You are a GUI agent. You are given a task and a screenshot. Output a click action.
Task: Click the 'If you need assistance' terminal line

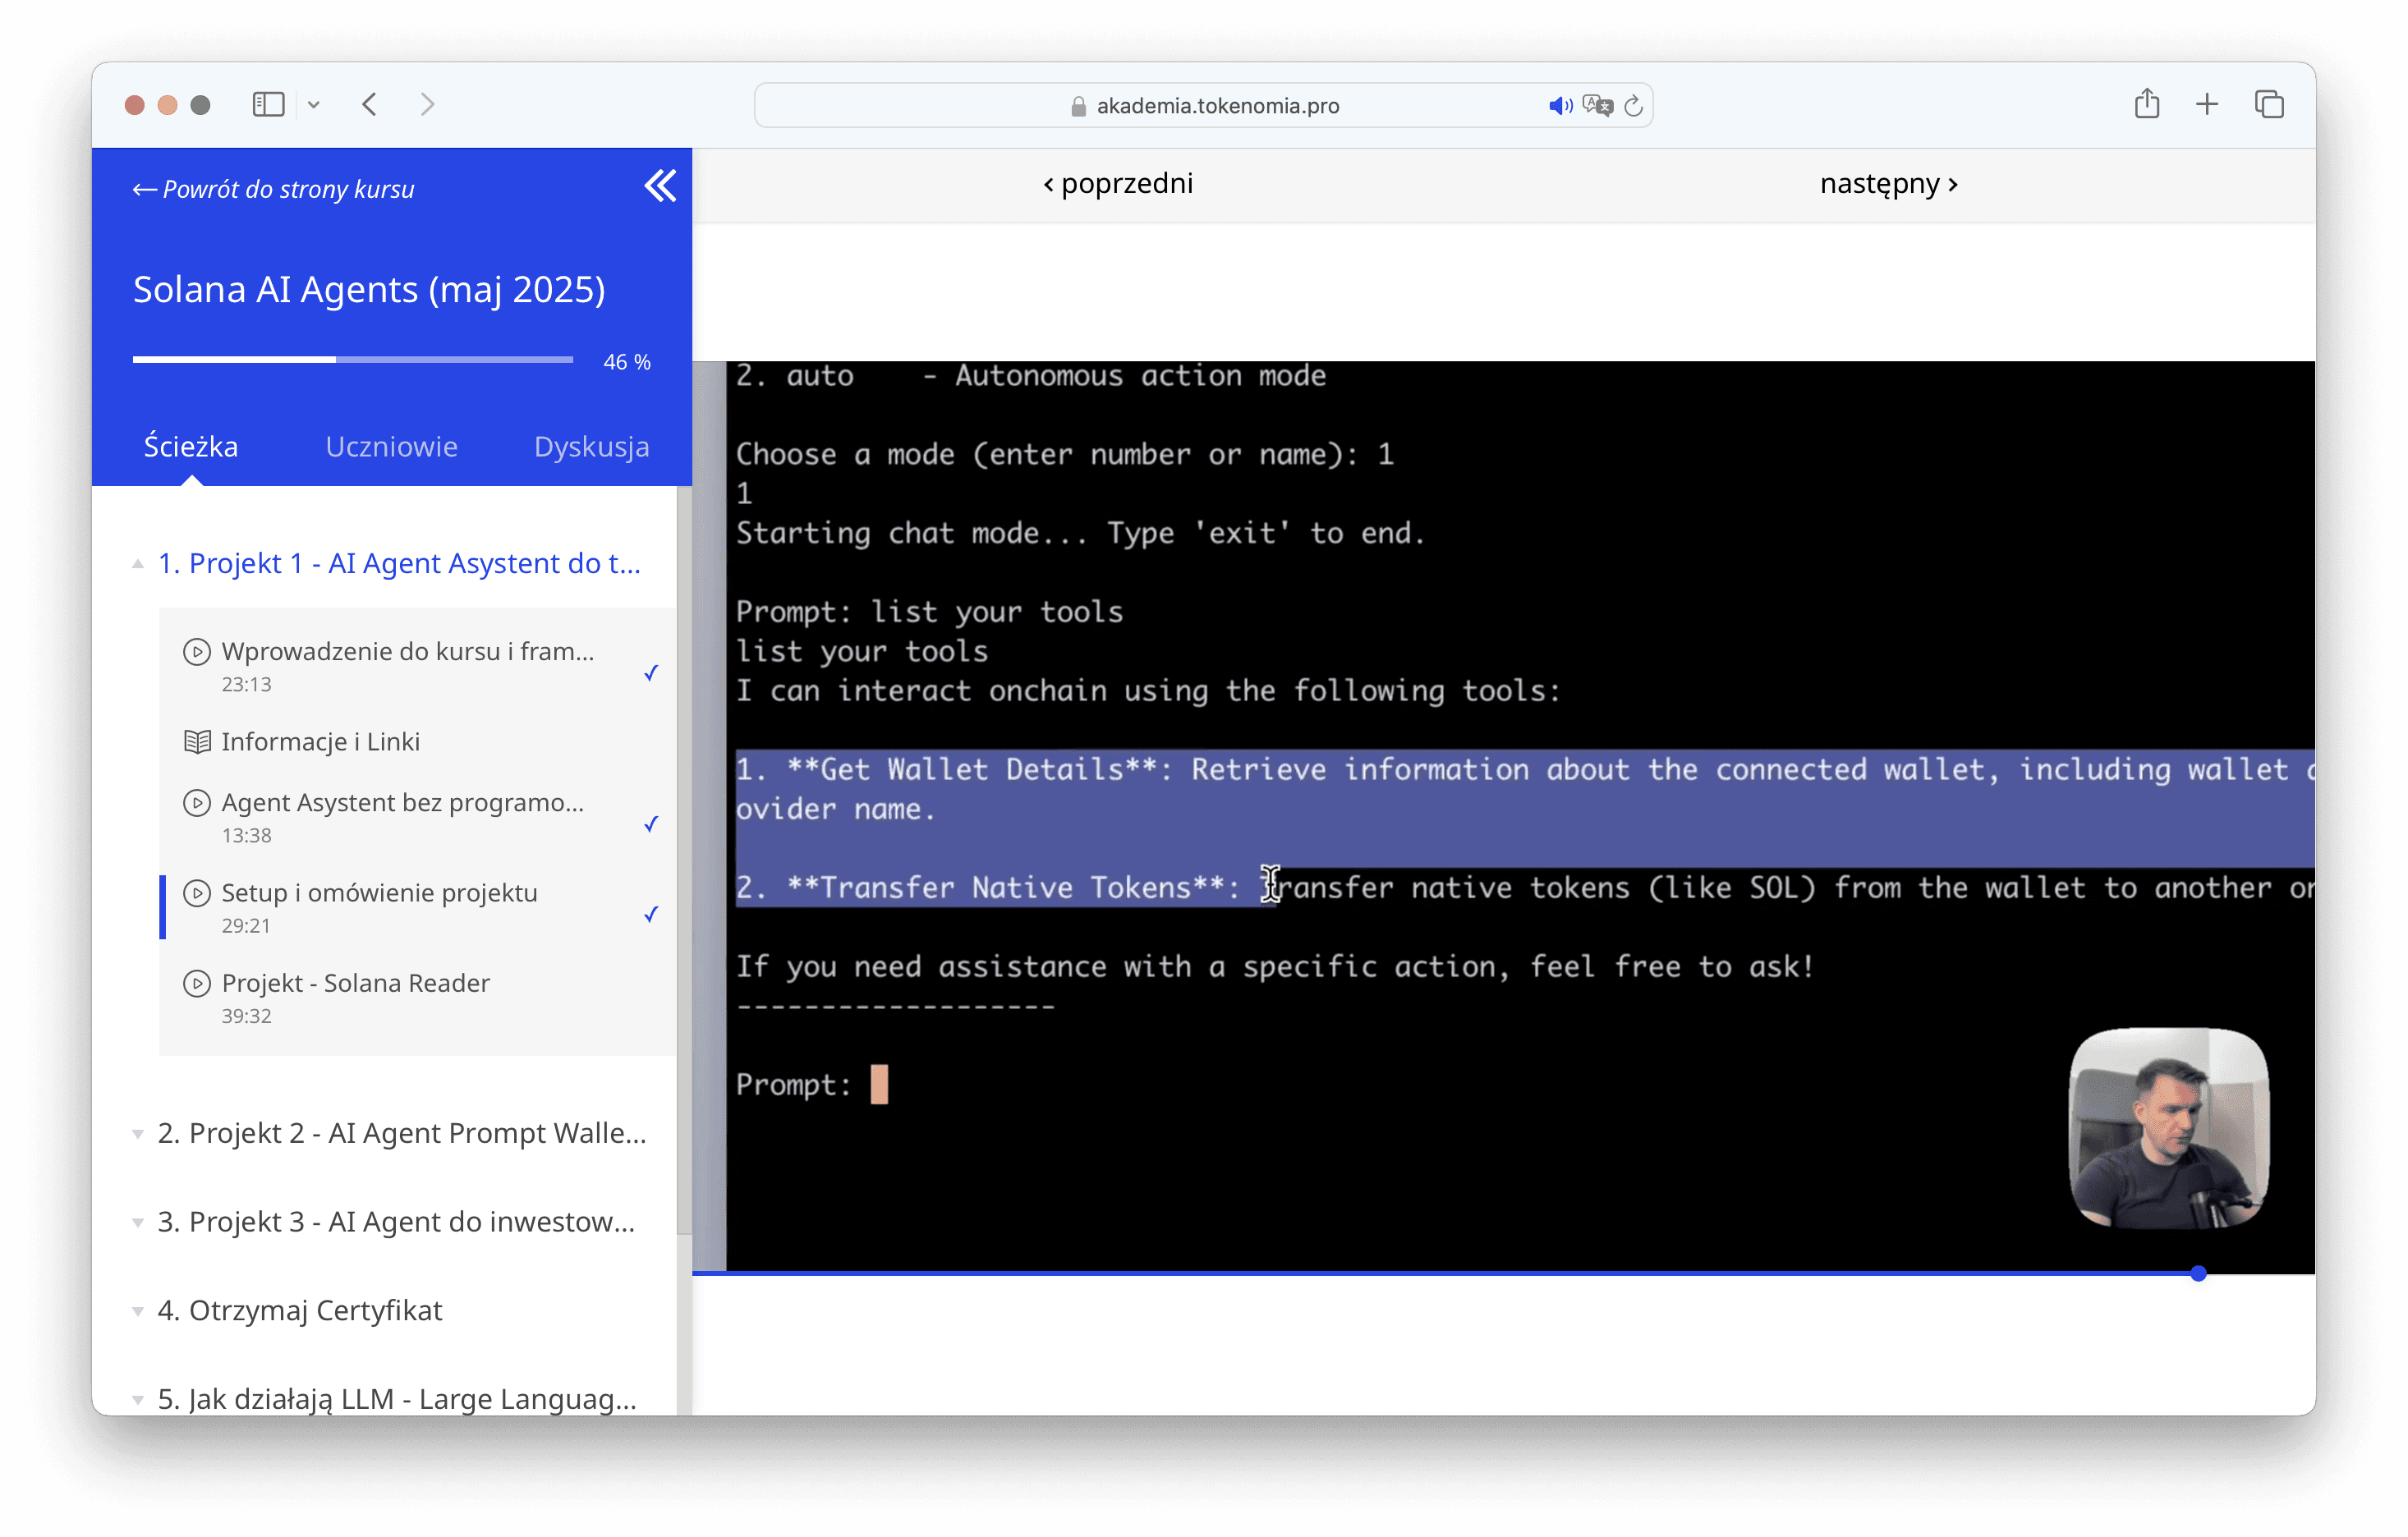point(1275,966)
